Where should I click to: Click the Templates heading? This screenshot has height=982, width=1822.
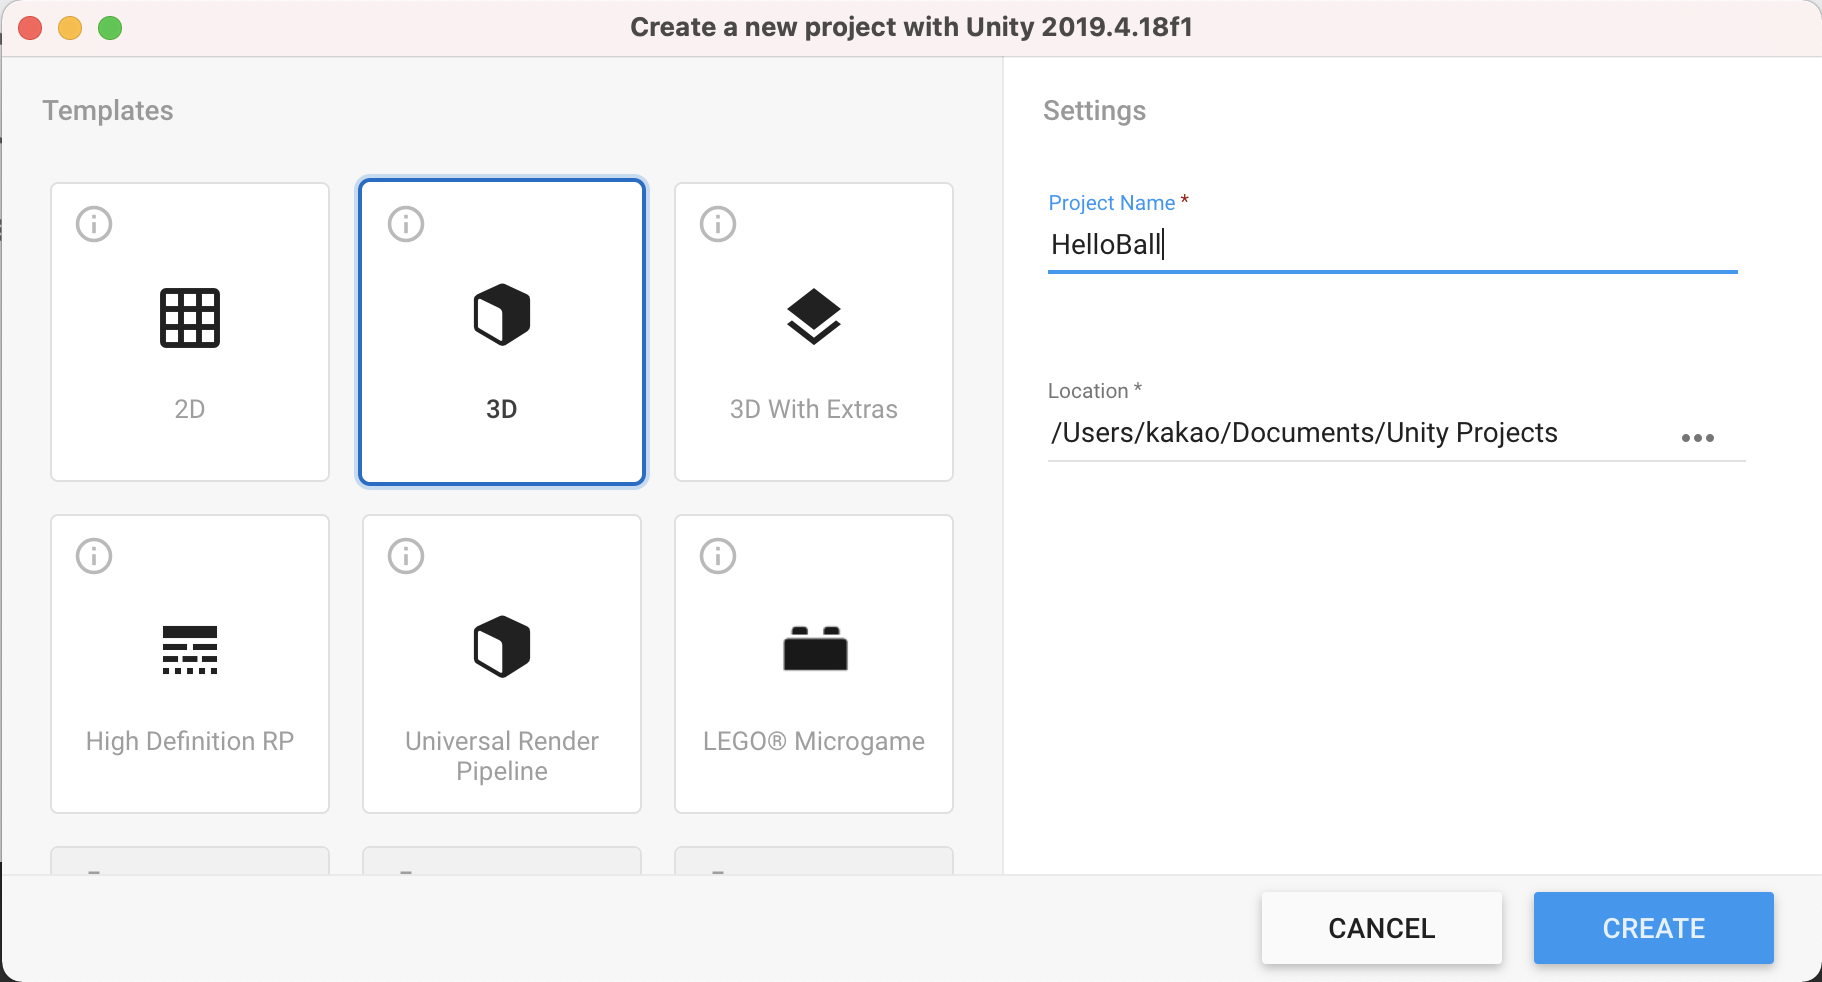108,111
